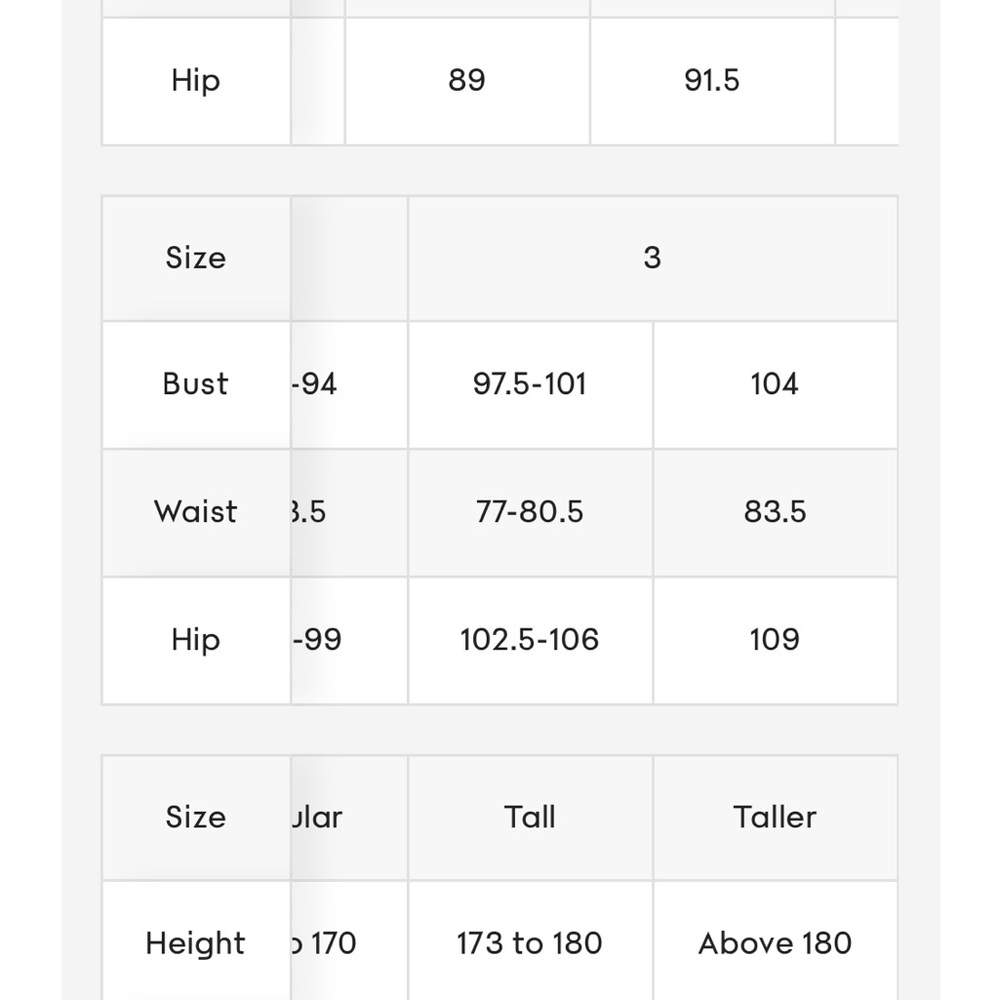Click the Hip 109 cell
1000x1000 pixels.
pyautogui.click(x=775, y=640)
